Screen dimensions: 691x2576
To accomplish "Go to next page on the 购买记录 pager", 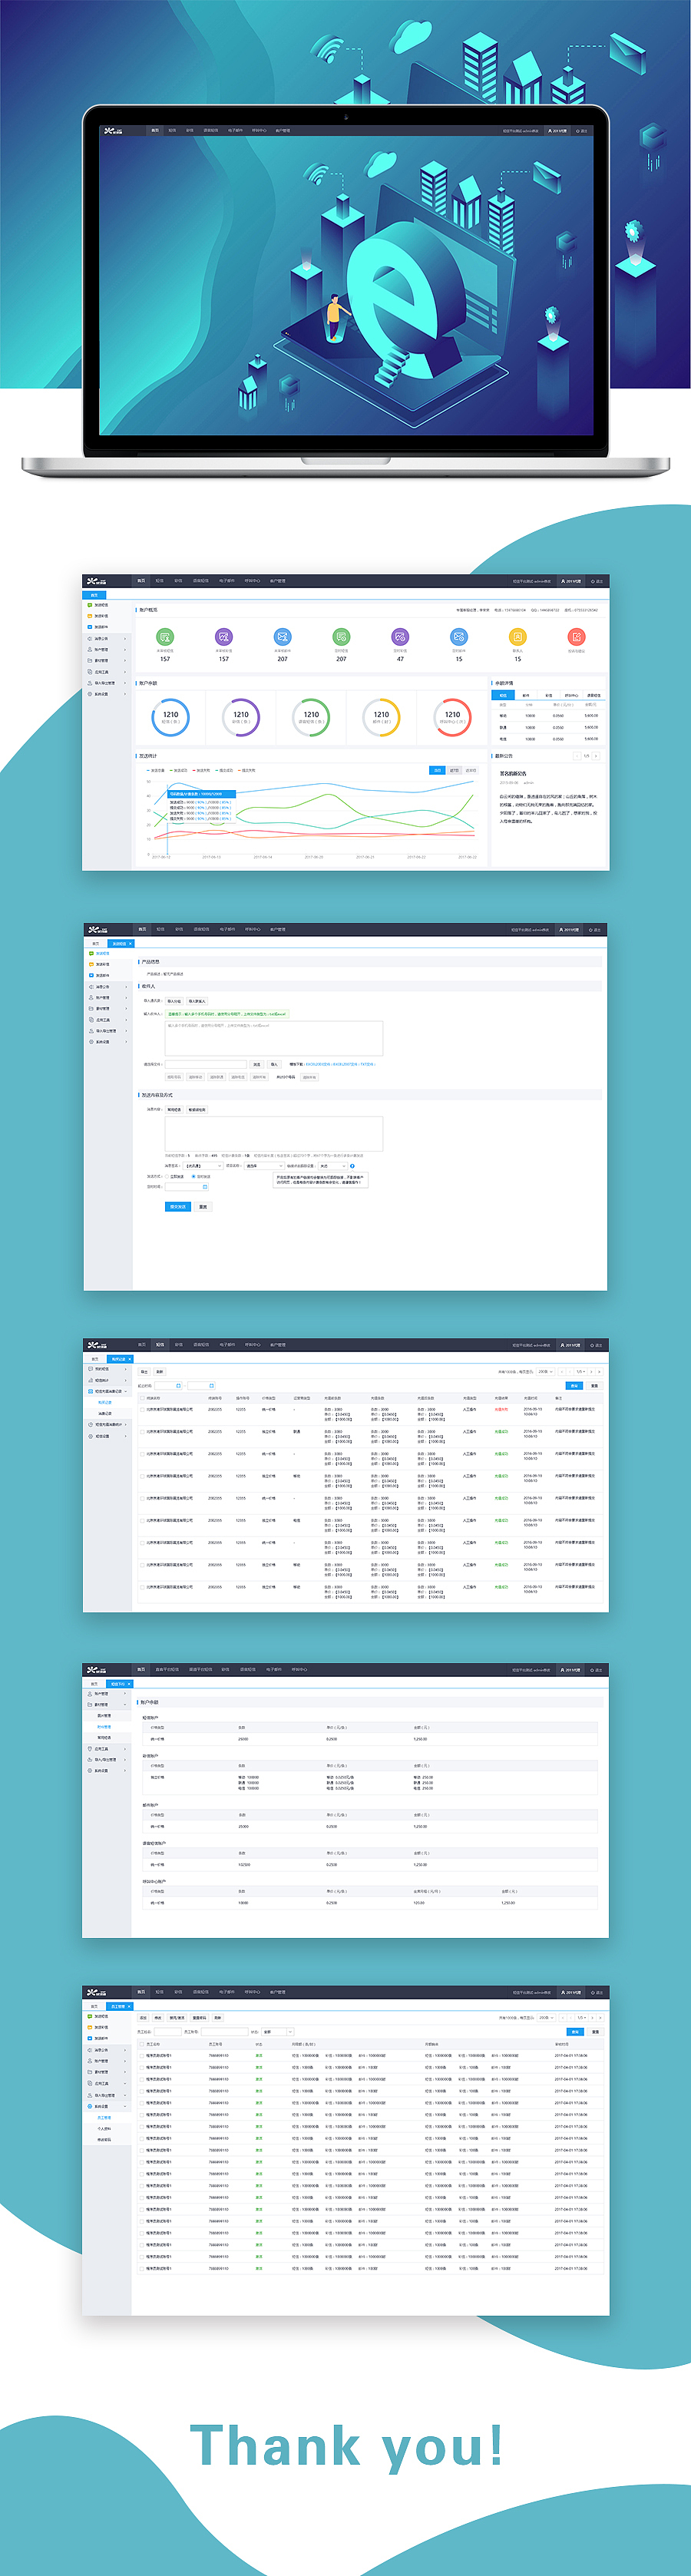I will (x=592, y=1372).
